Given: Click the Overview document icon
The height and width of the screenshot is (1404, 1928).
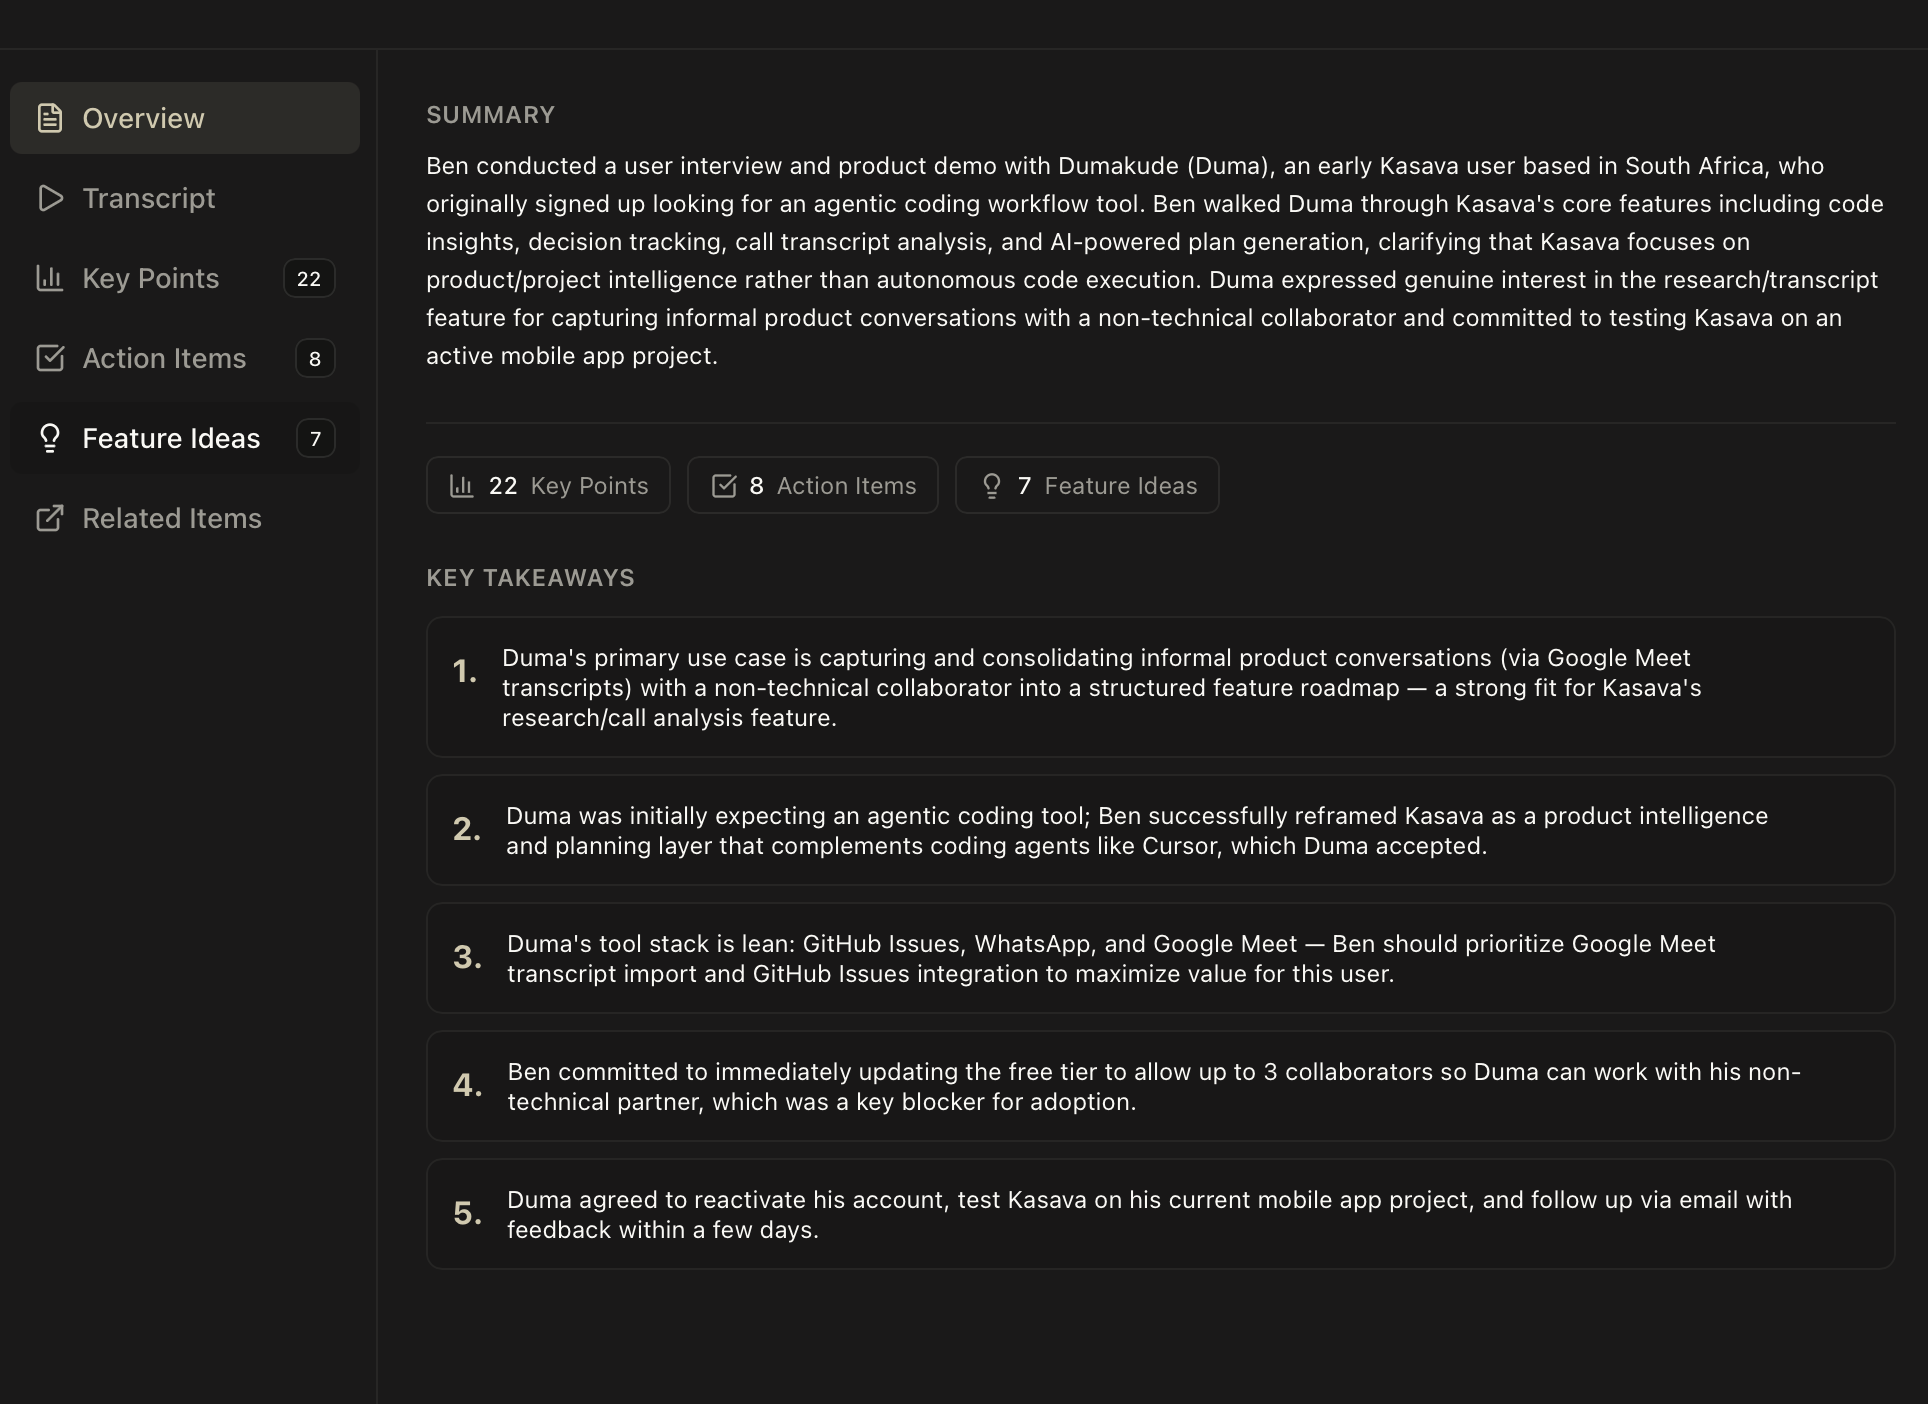Looking at the screenshot, I should [51, 117].
